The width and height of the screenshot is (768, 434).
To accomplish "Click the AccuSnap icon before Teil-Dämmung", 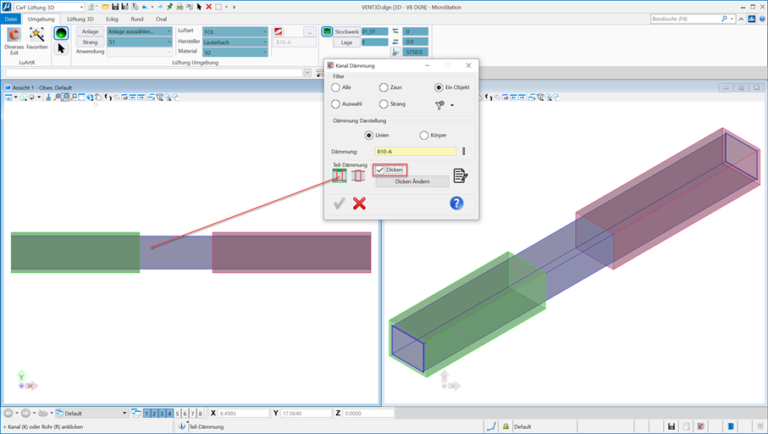I will point(182,426).
